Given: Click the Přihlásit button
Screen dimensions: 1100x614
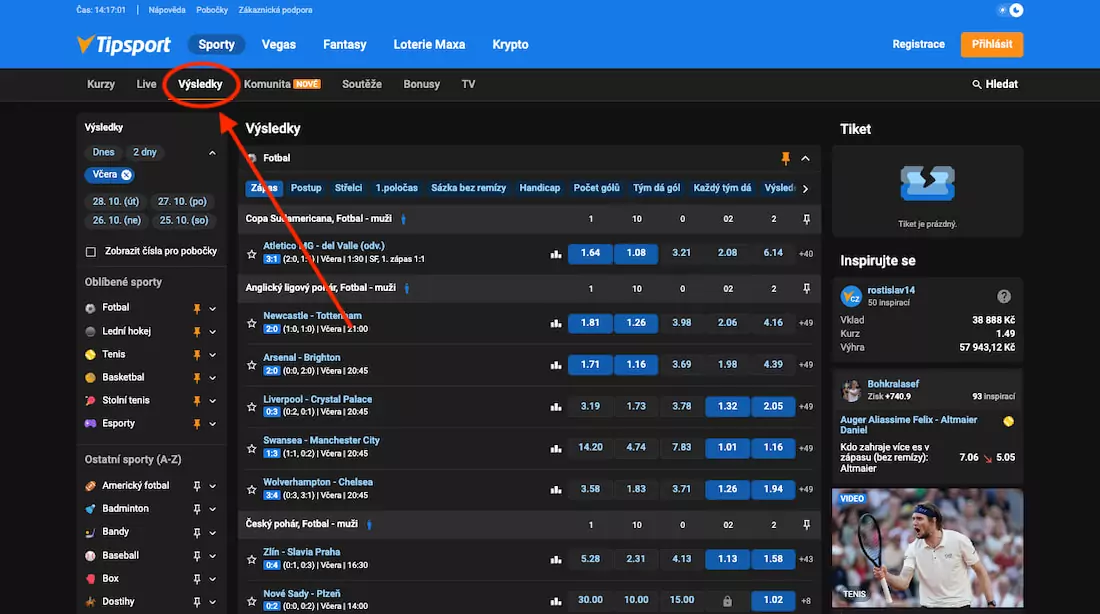Looking at the screenshot, I should (991, 44).
